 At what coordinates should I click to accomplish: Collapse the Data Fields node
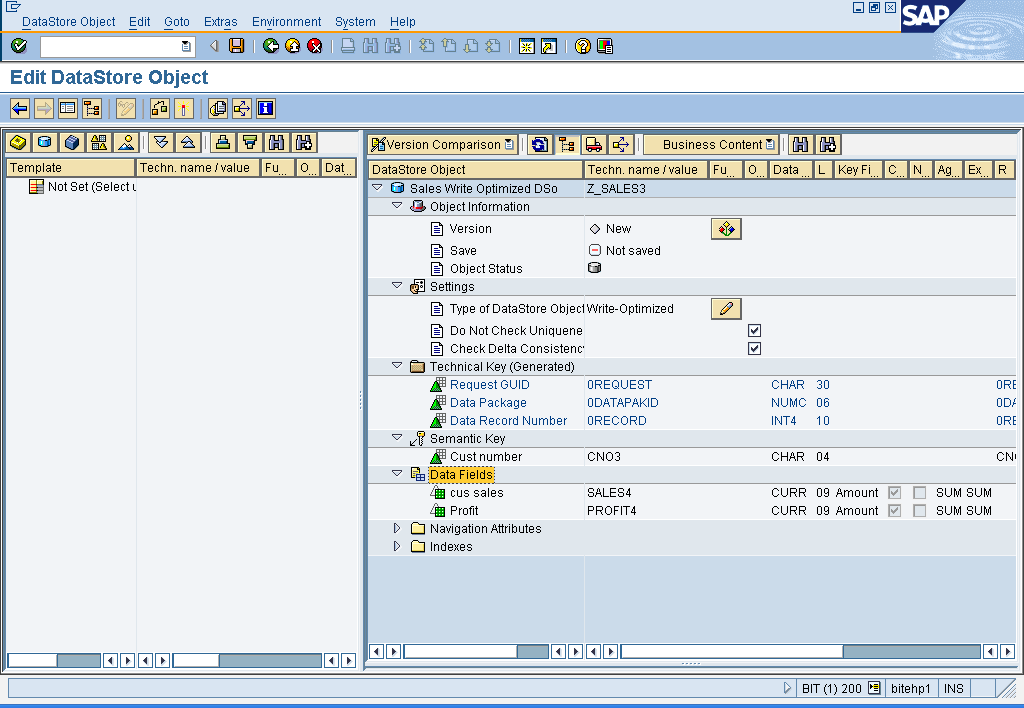pos(396,474)
